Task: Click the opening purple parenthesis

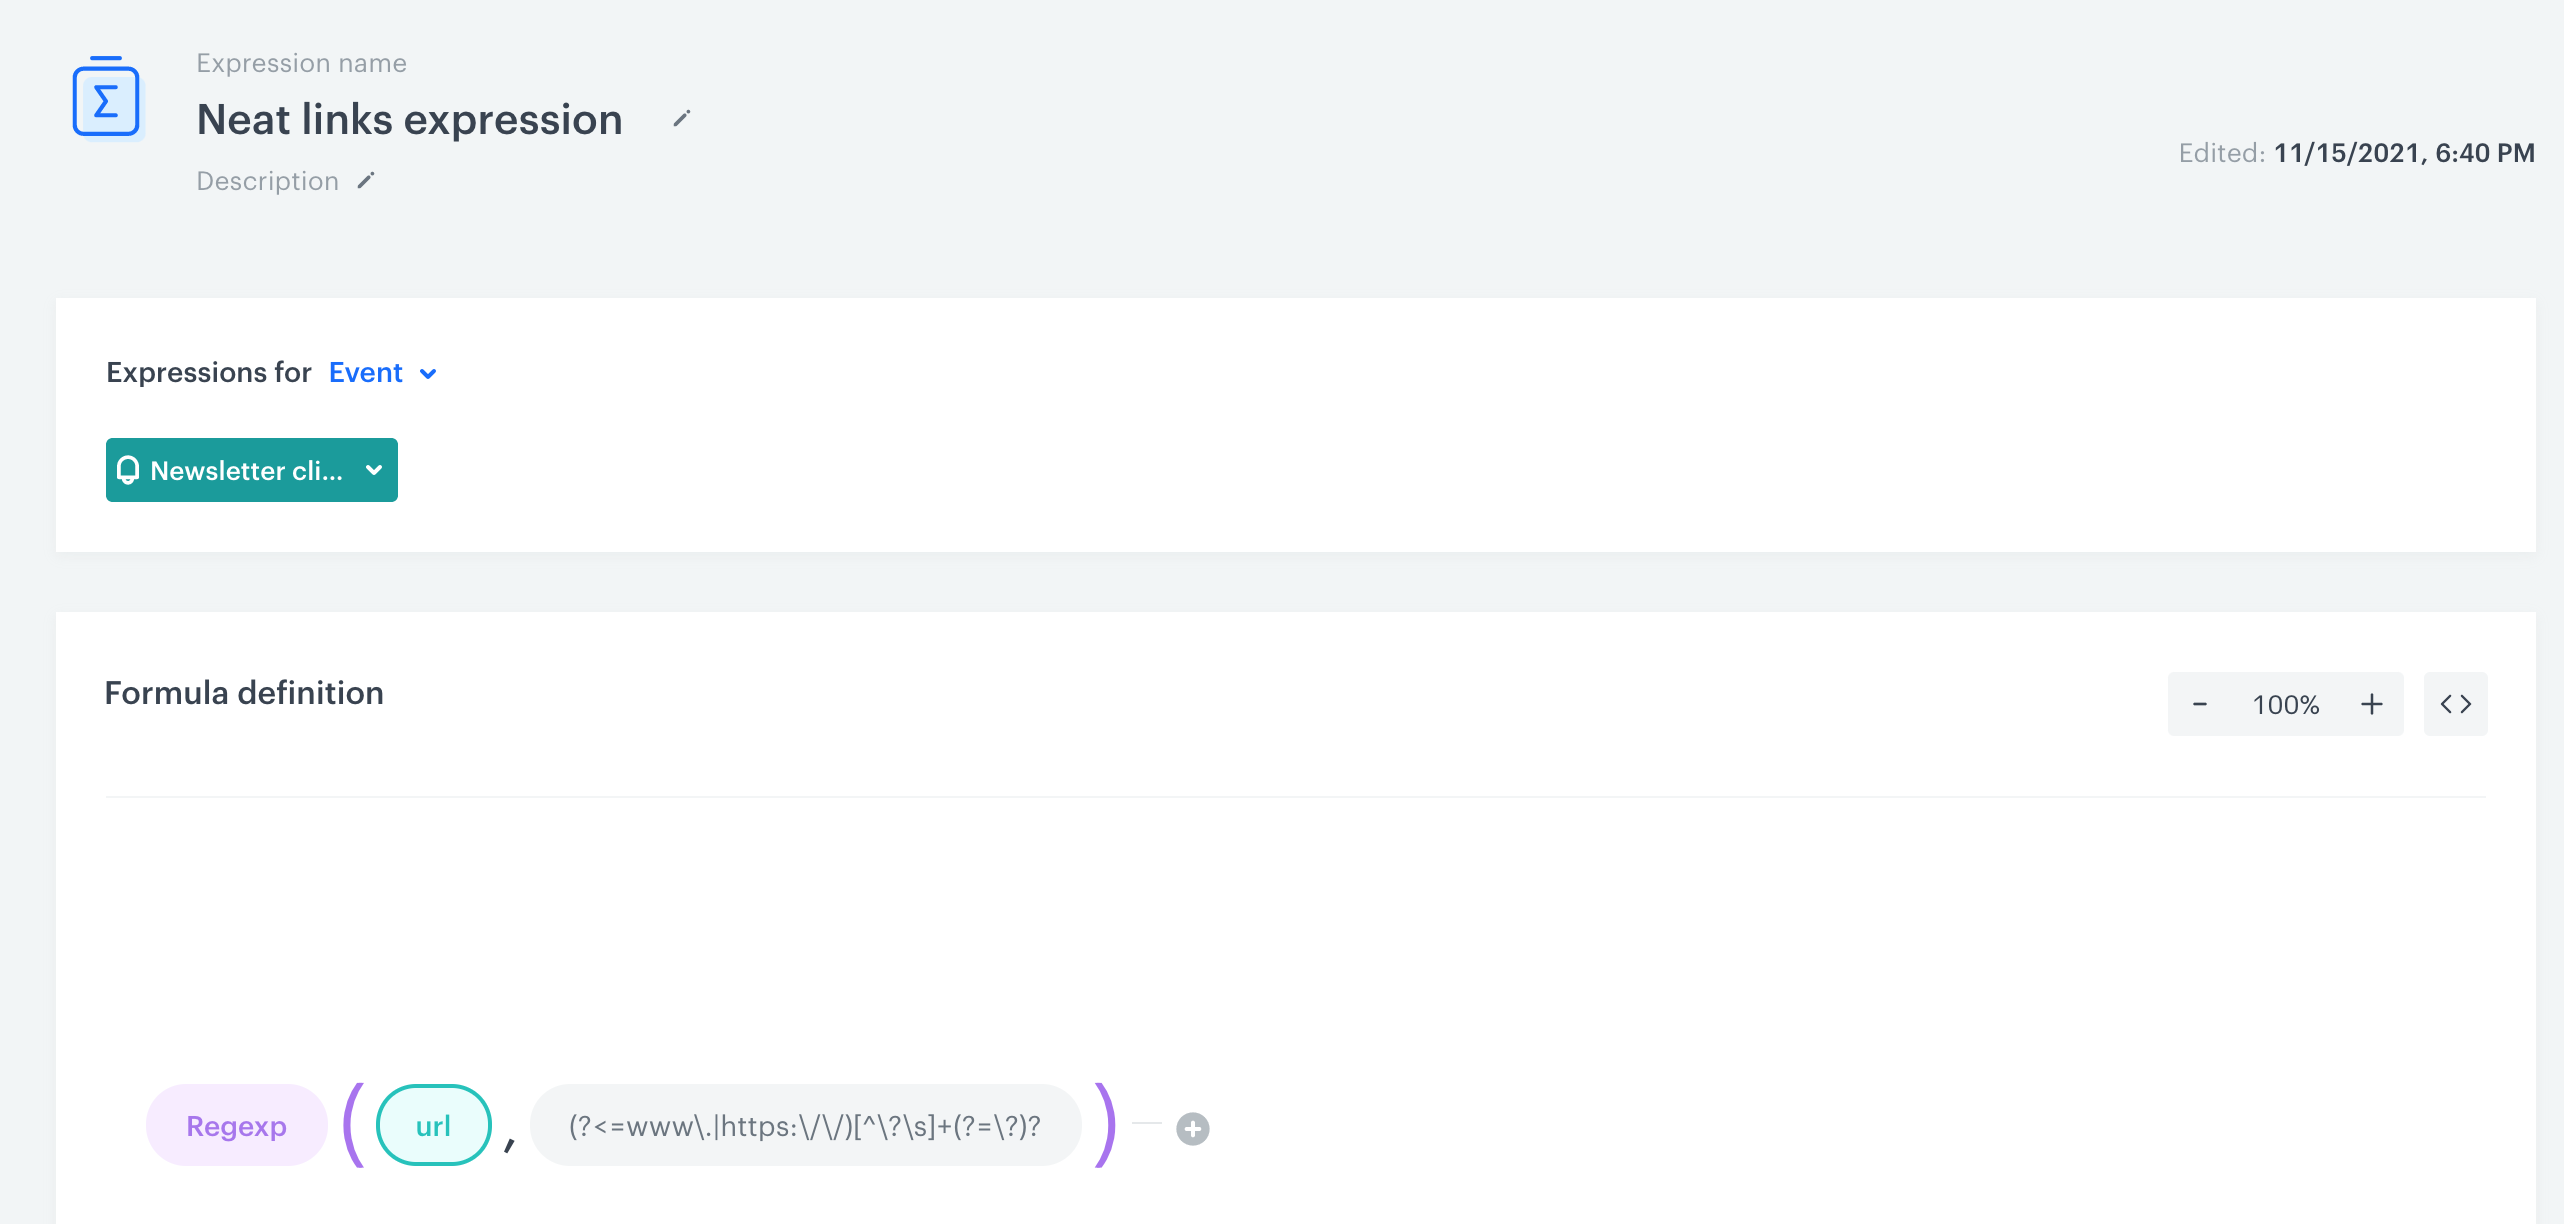Action: (x=353, y=1126)
